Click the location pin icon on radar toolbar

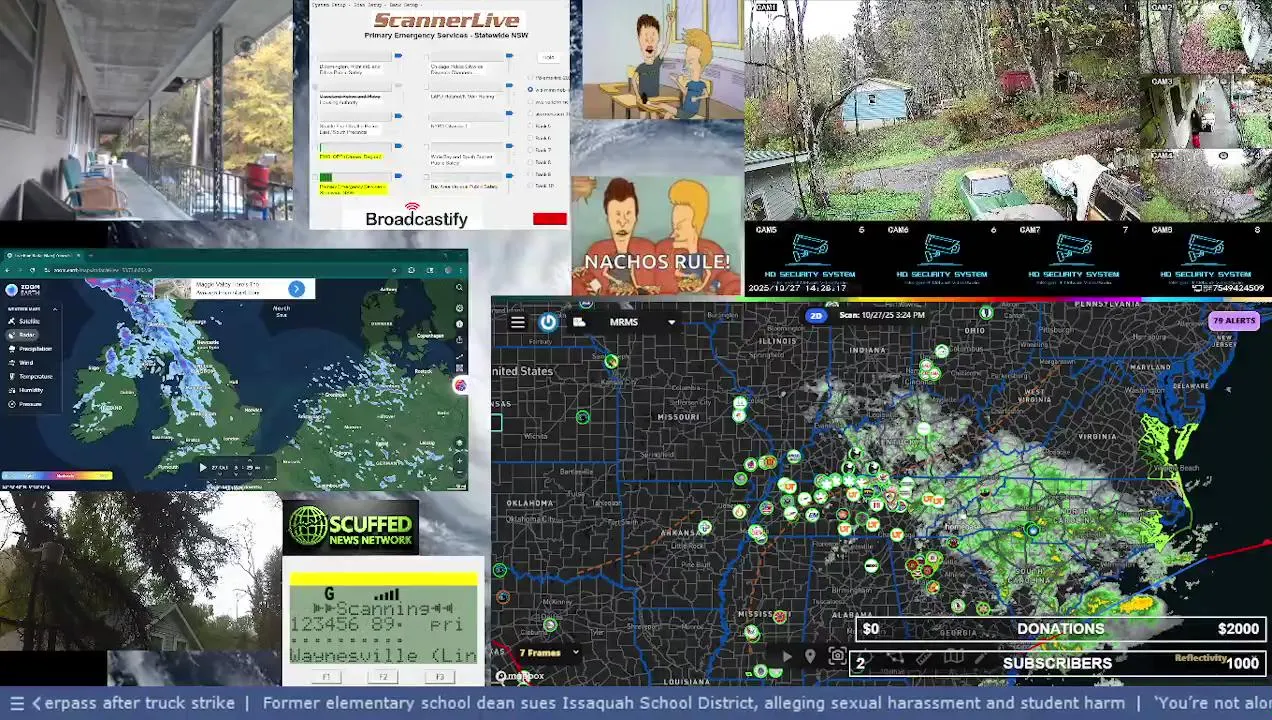click(x=810, y=656)
